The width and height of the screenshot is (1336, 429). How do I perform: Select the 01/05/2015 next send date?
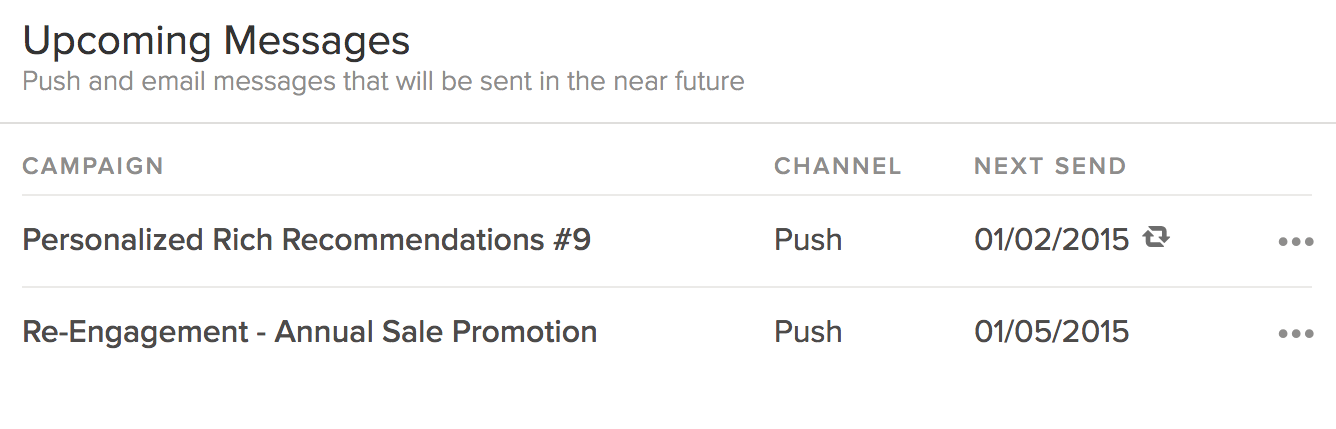point(1051,332)
